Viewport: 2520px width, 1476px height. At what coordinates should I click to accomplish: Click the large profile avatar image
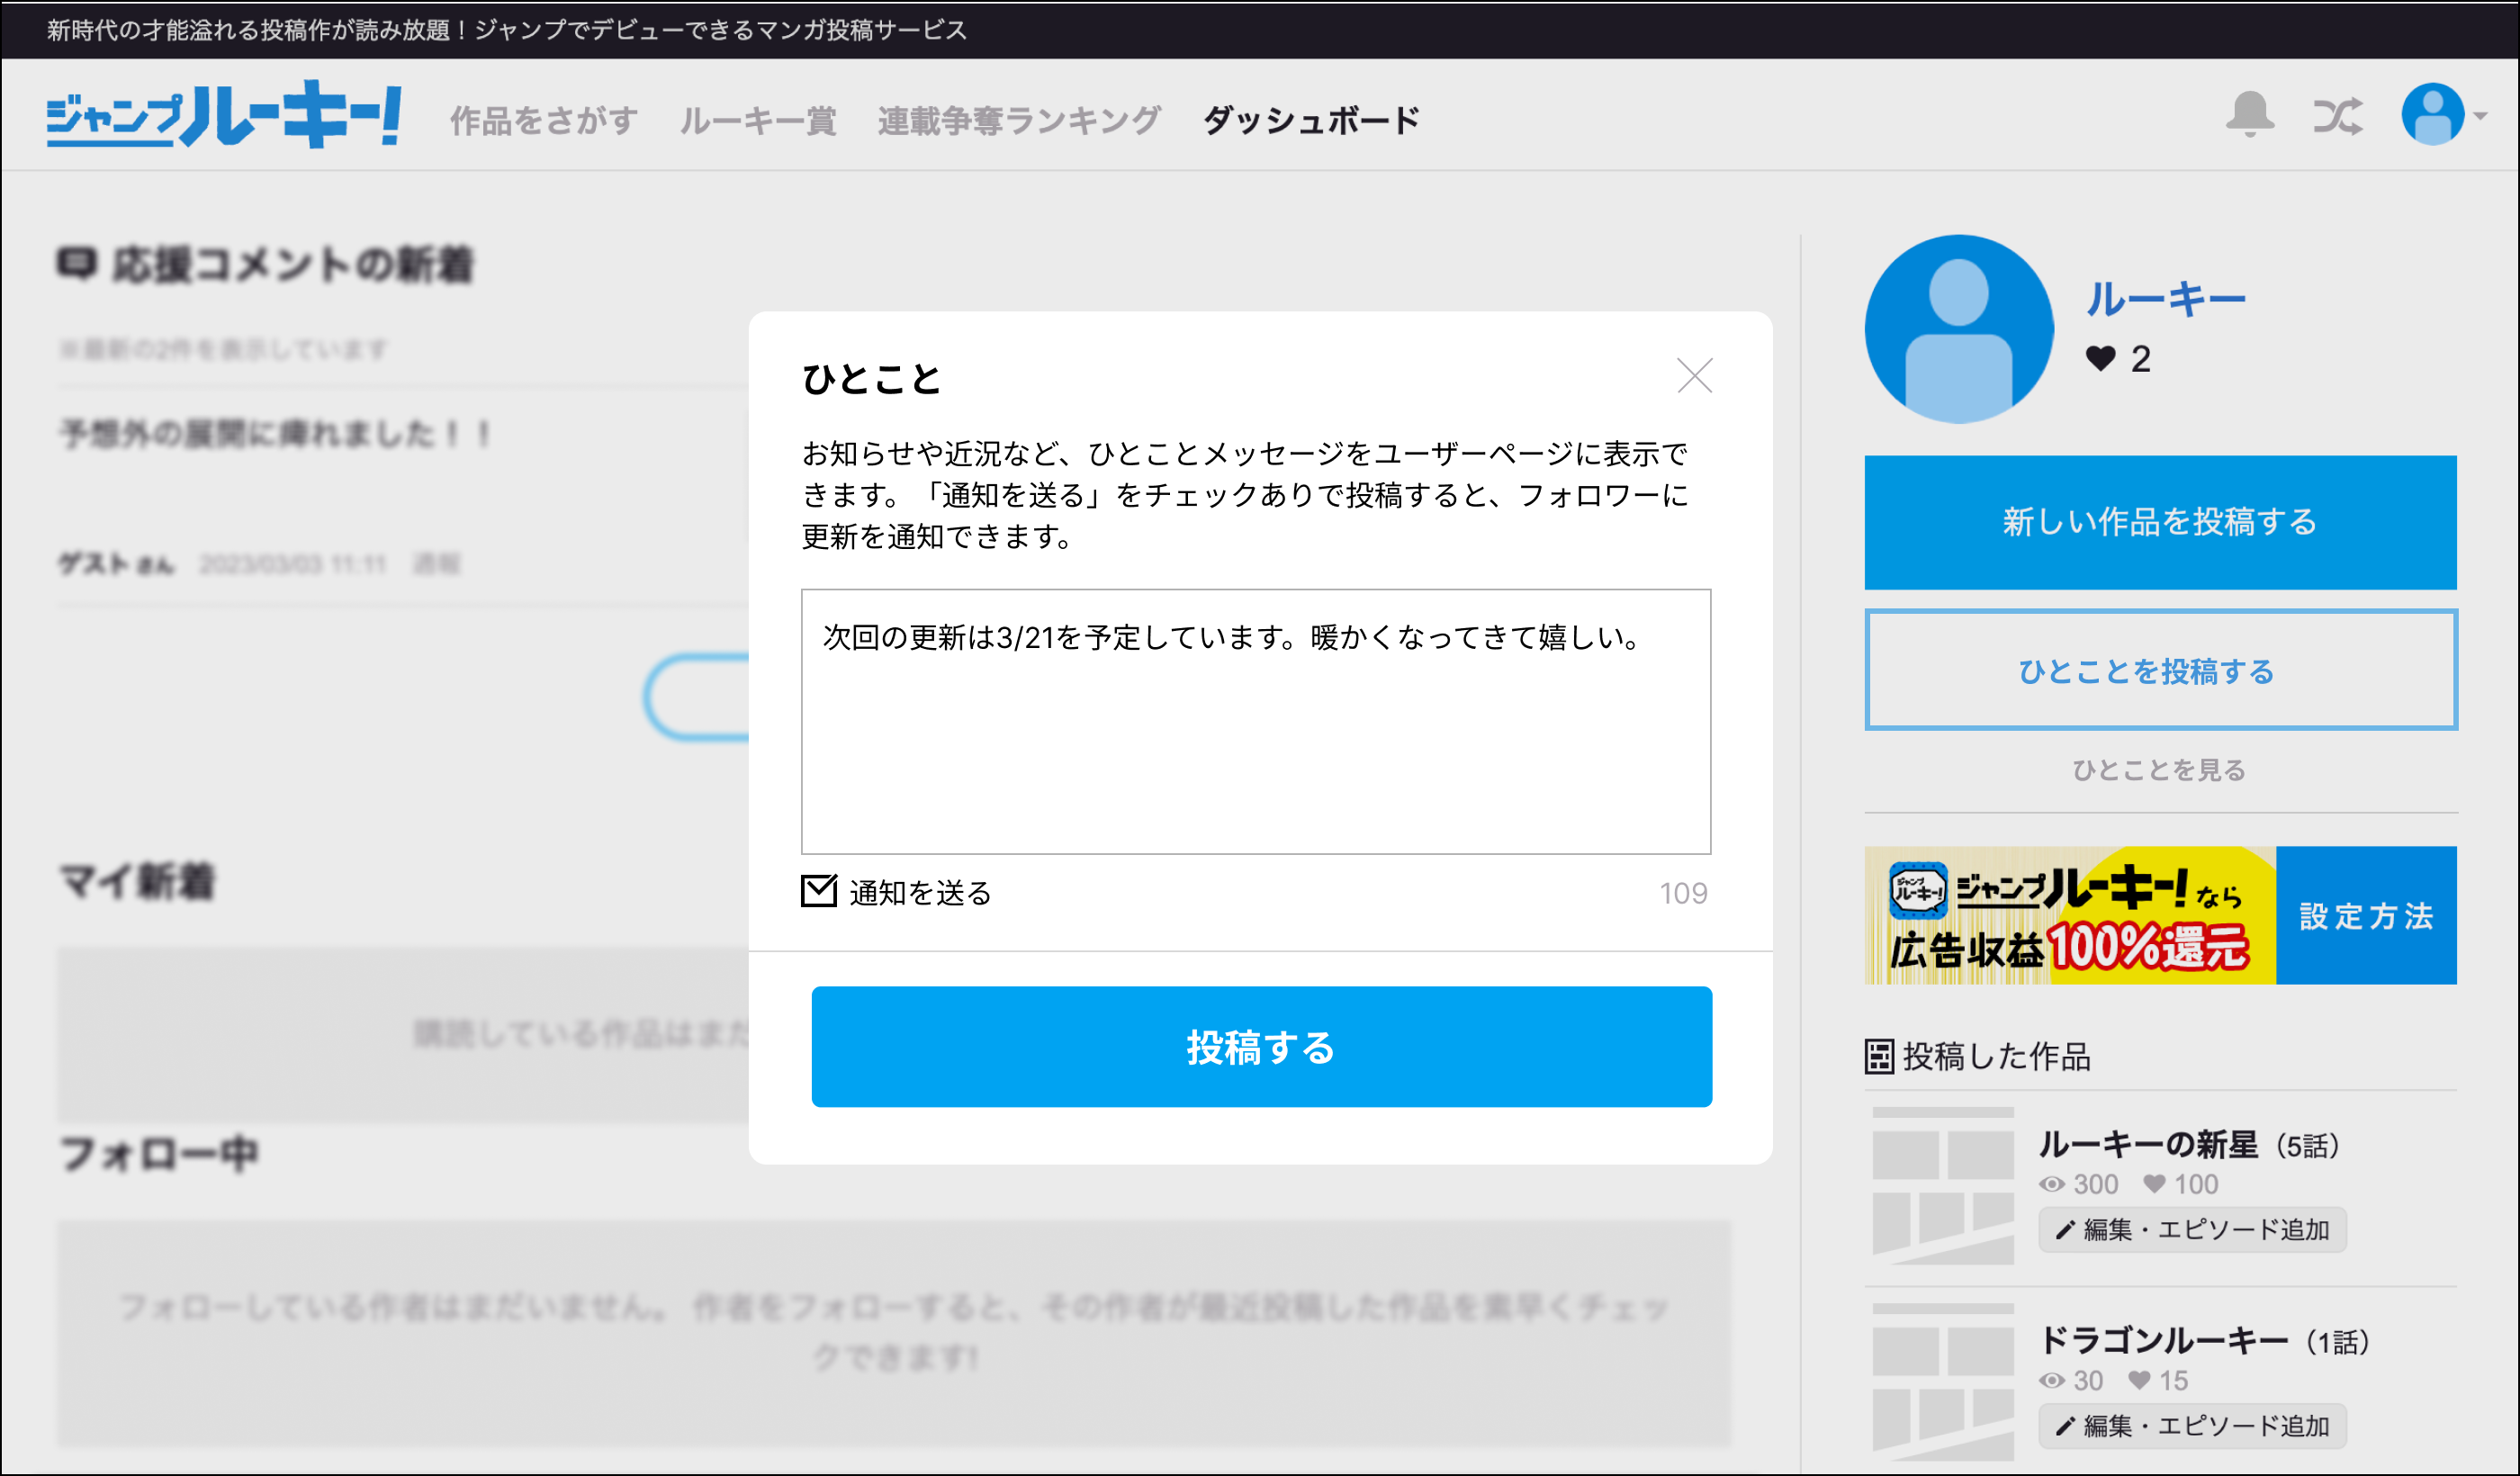pyautogui.click(x=1958, y=329)
